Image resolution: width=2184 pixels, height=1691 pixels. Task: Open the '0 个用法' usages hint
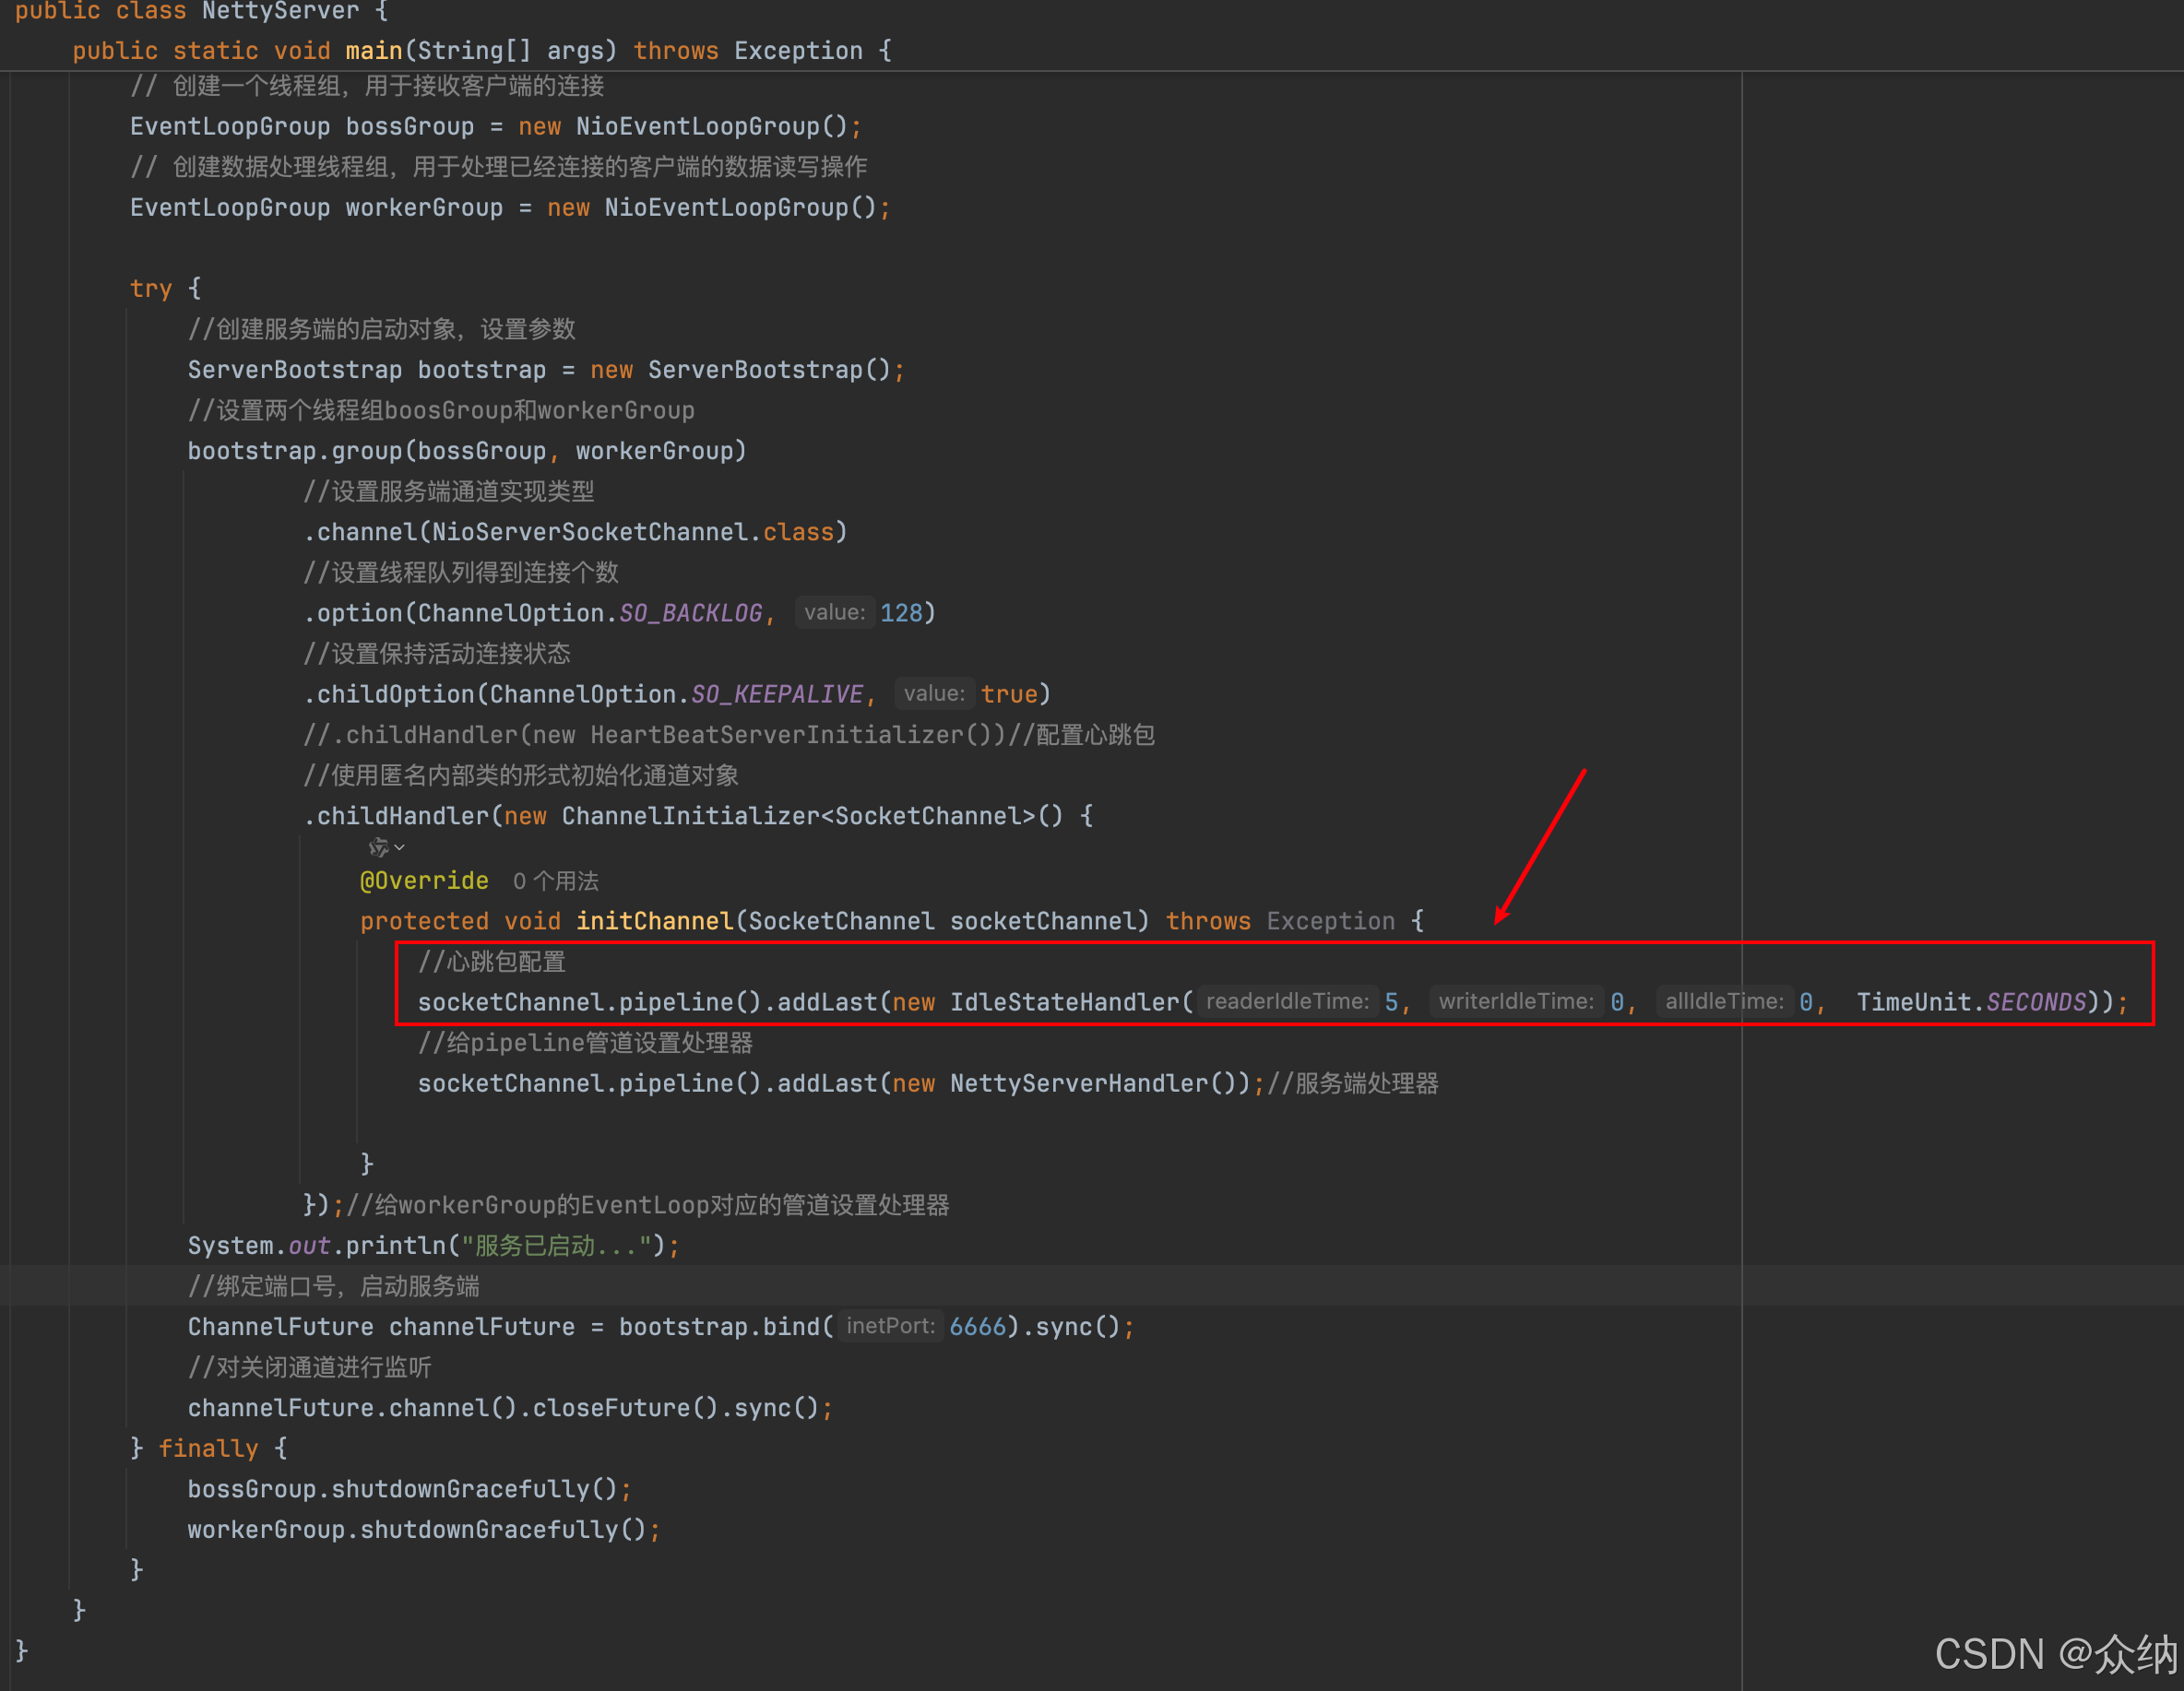click(555, 881)
